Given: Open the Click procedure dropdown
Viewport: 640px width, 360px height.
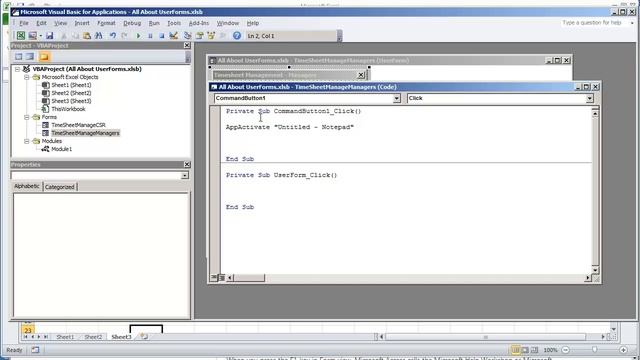Looking at the screenshot, I should pyautogui.click(x=589, y=98).
